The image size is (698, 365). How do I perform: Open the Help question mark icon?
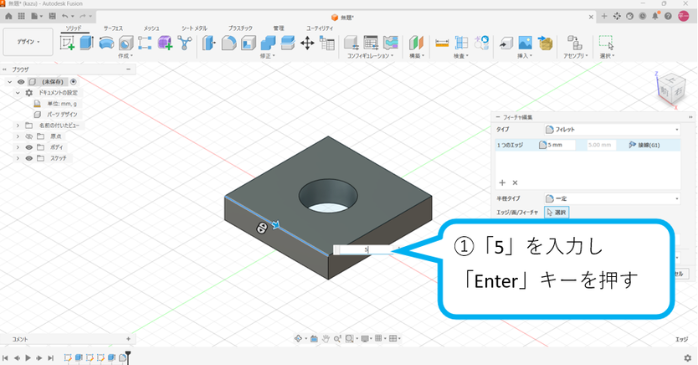coord(668,16)
